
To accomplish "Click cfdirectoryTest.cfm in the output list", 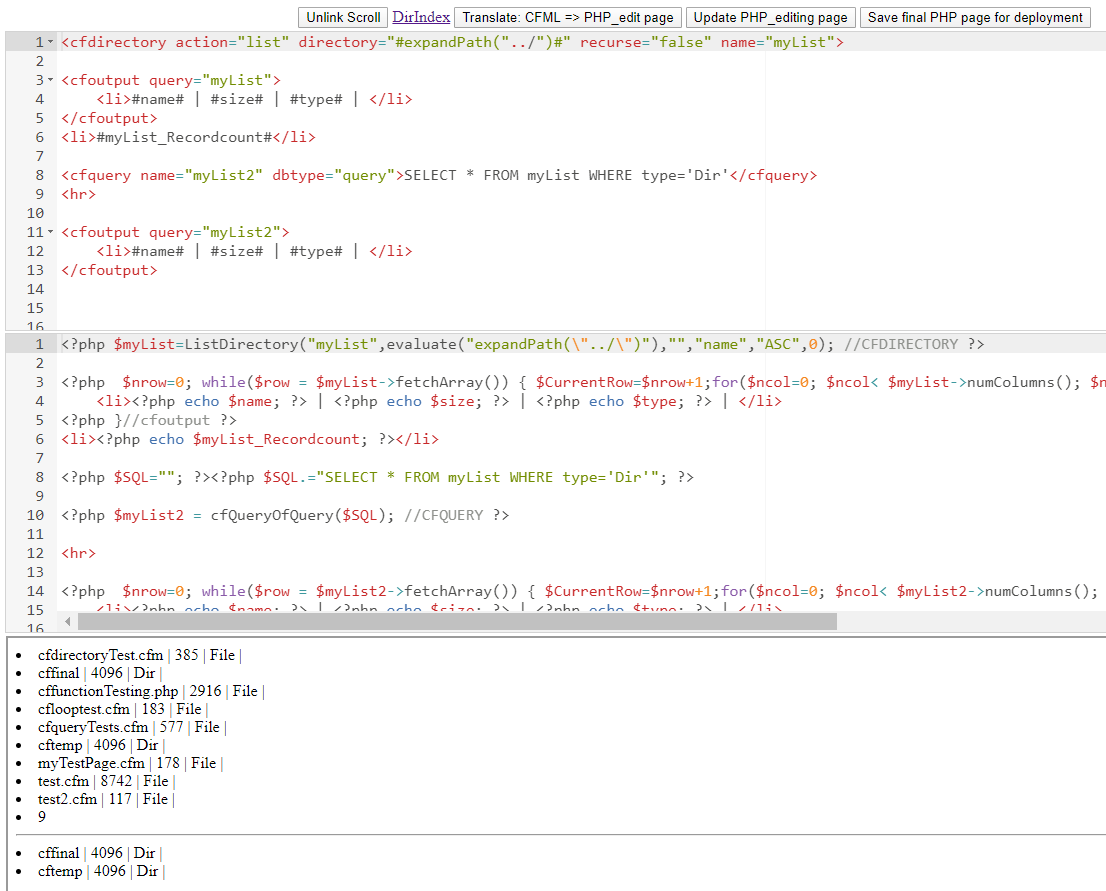I will 100,655.
